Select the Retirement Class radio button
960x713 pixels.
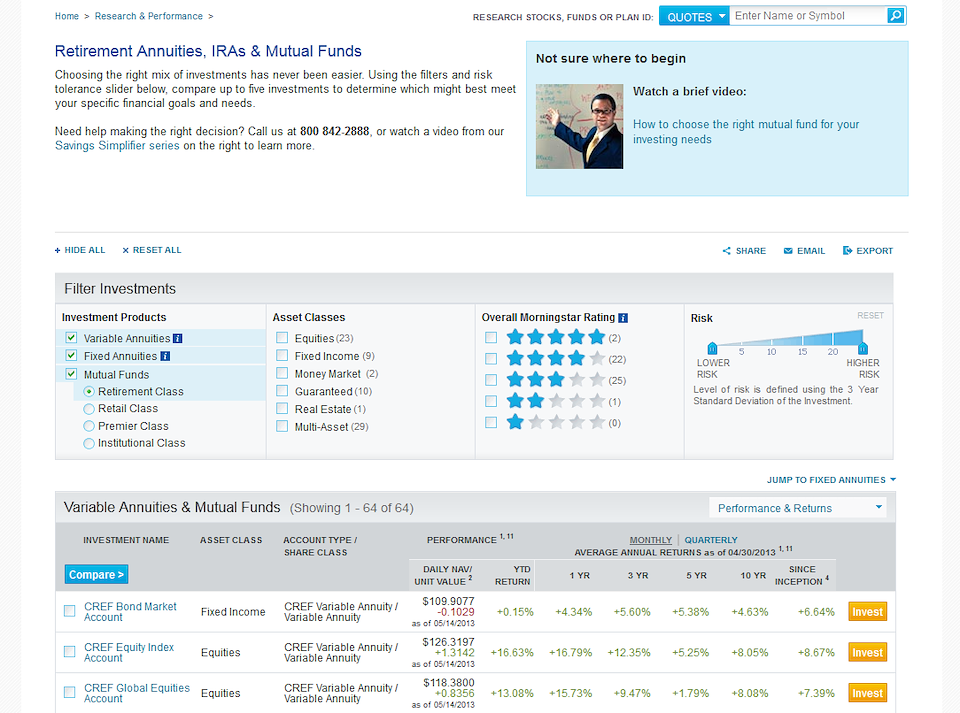(x=89, y=392)
